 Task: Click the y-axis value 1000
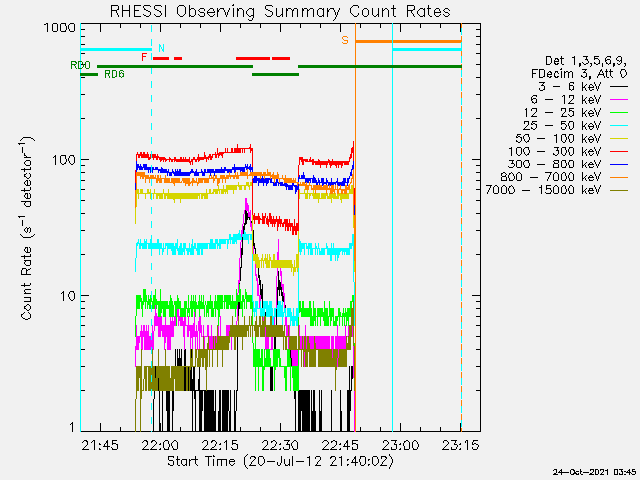pos(60,28)
